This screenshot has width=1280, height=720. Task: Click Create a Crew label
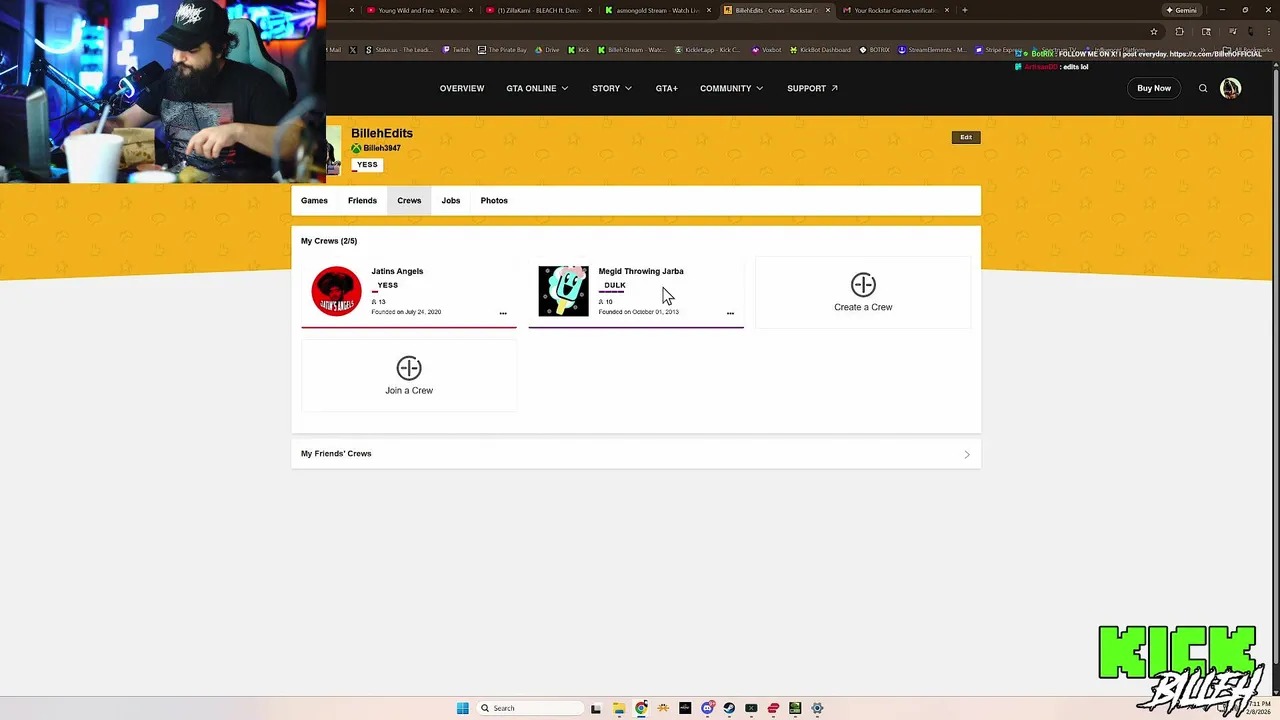(863, 307)
